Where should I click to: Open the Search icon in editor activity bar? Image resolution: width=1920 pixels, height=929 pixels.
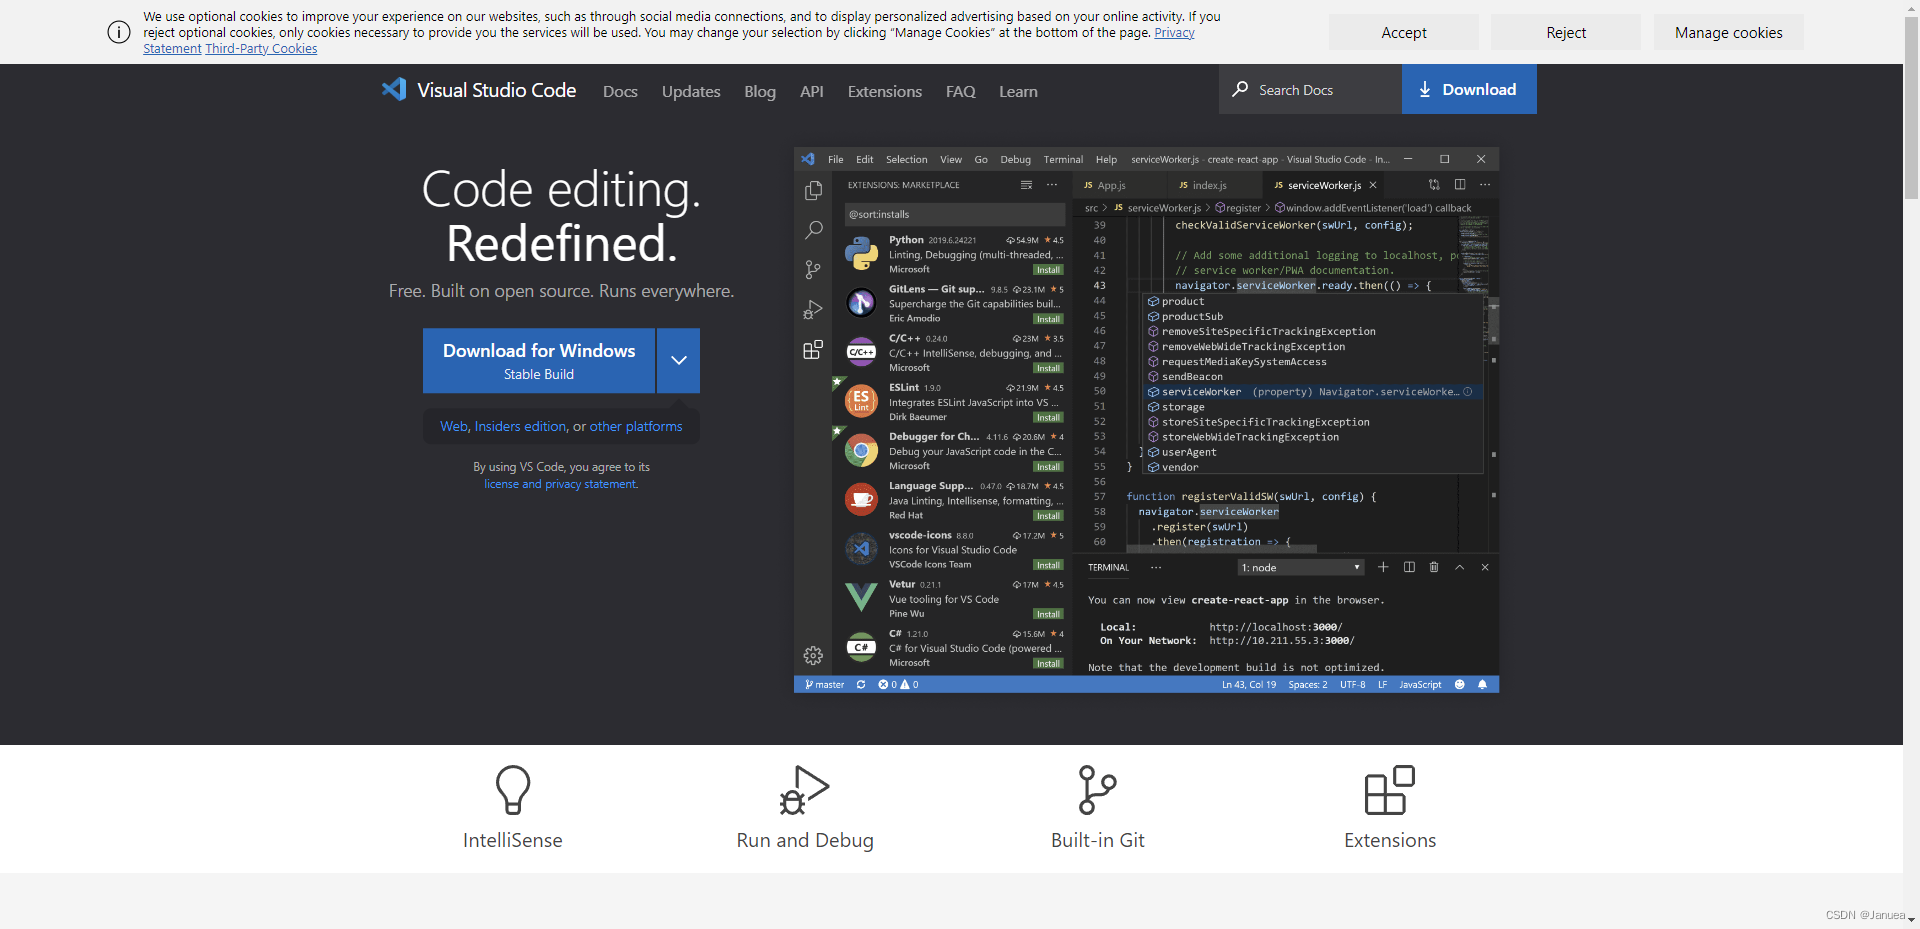[813, 230]
